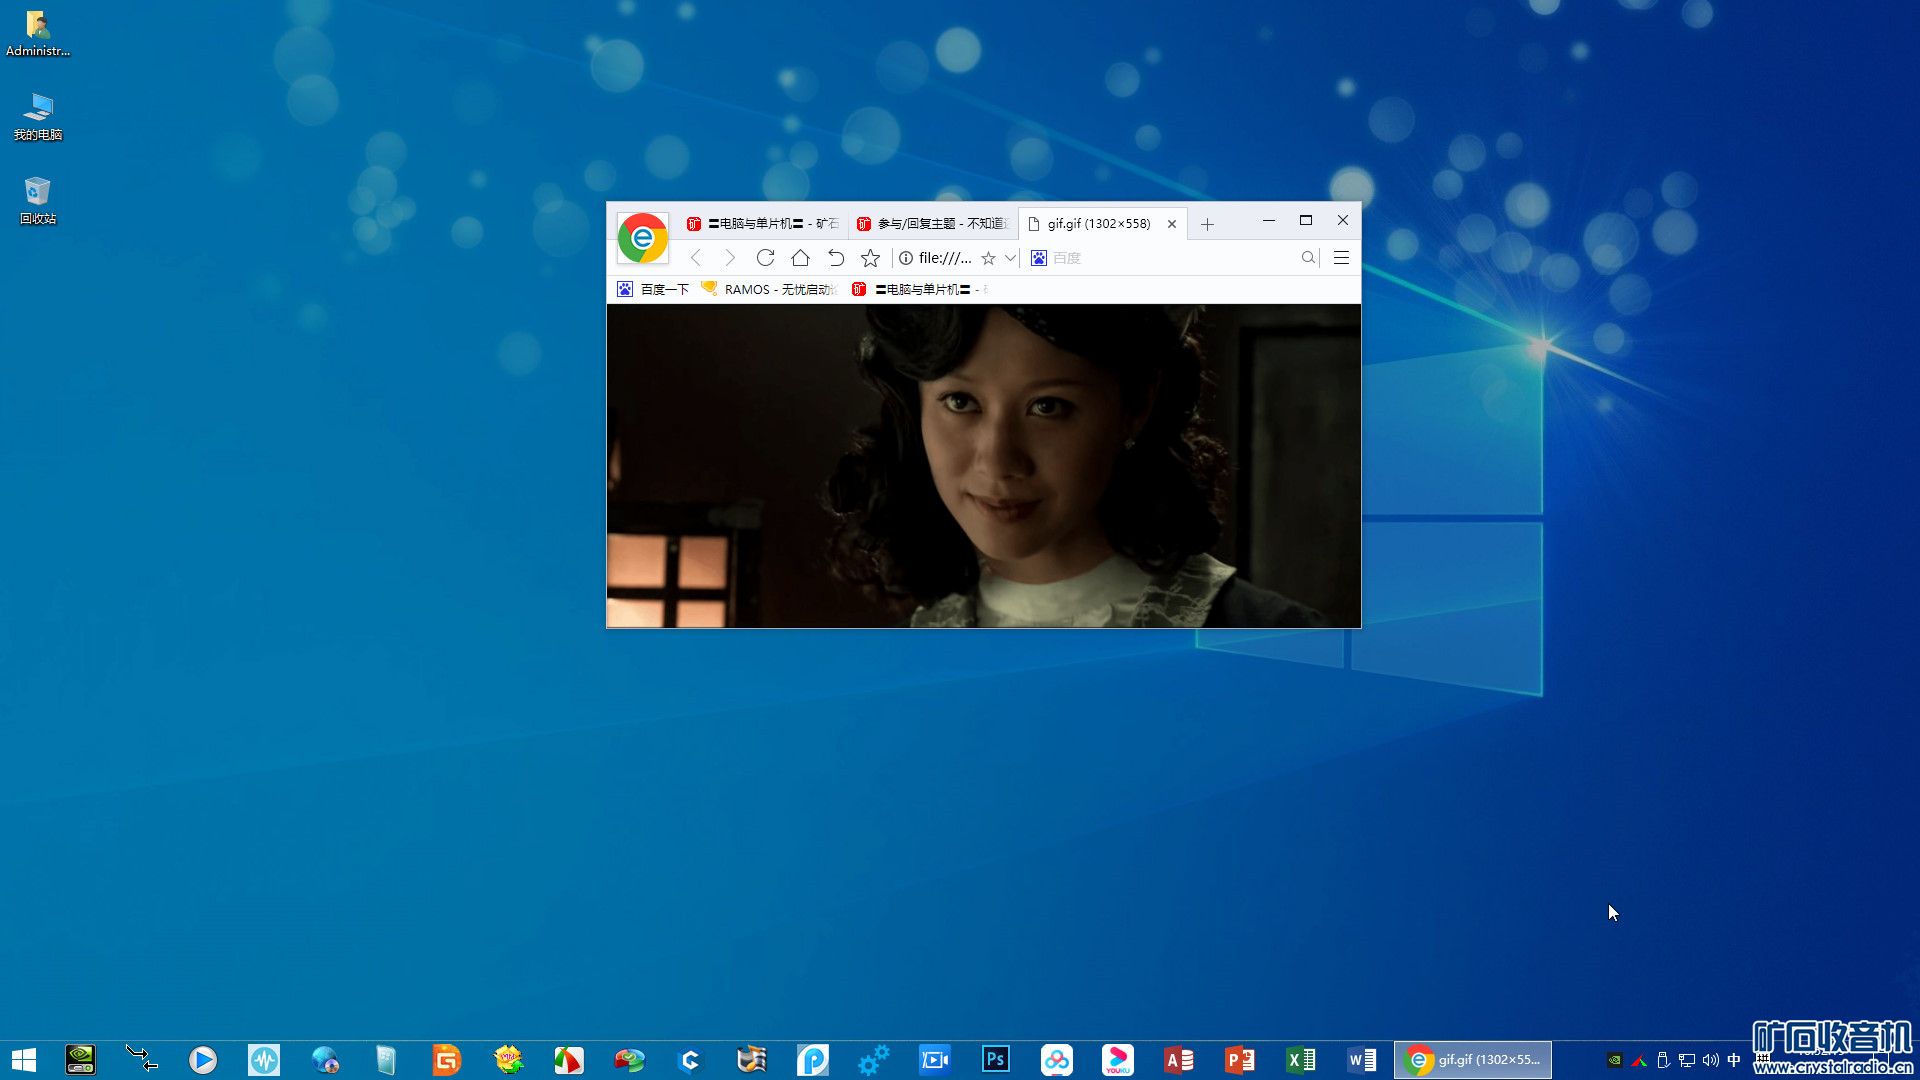Launch the screen recorder icon in taskbar
This screenshot has width=1920, height=1080.
pyautogui.click(x=935, y=1060)
